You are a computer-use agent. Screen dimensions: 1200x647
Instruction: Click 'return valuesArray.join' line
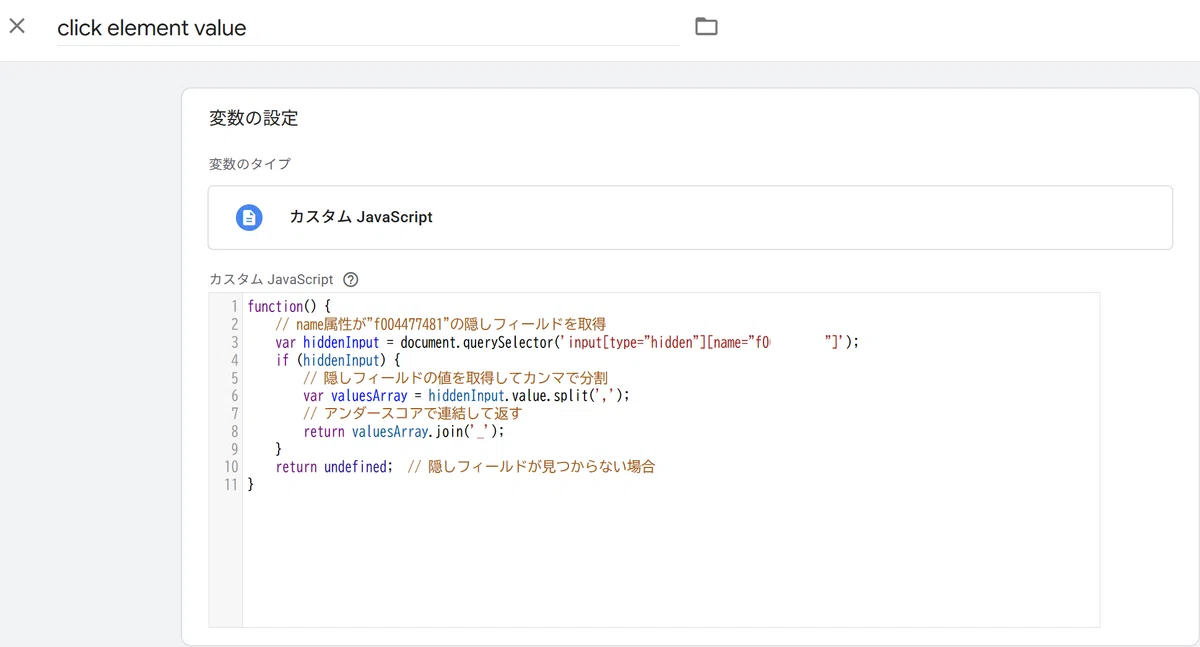tap(404, 432)
